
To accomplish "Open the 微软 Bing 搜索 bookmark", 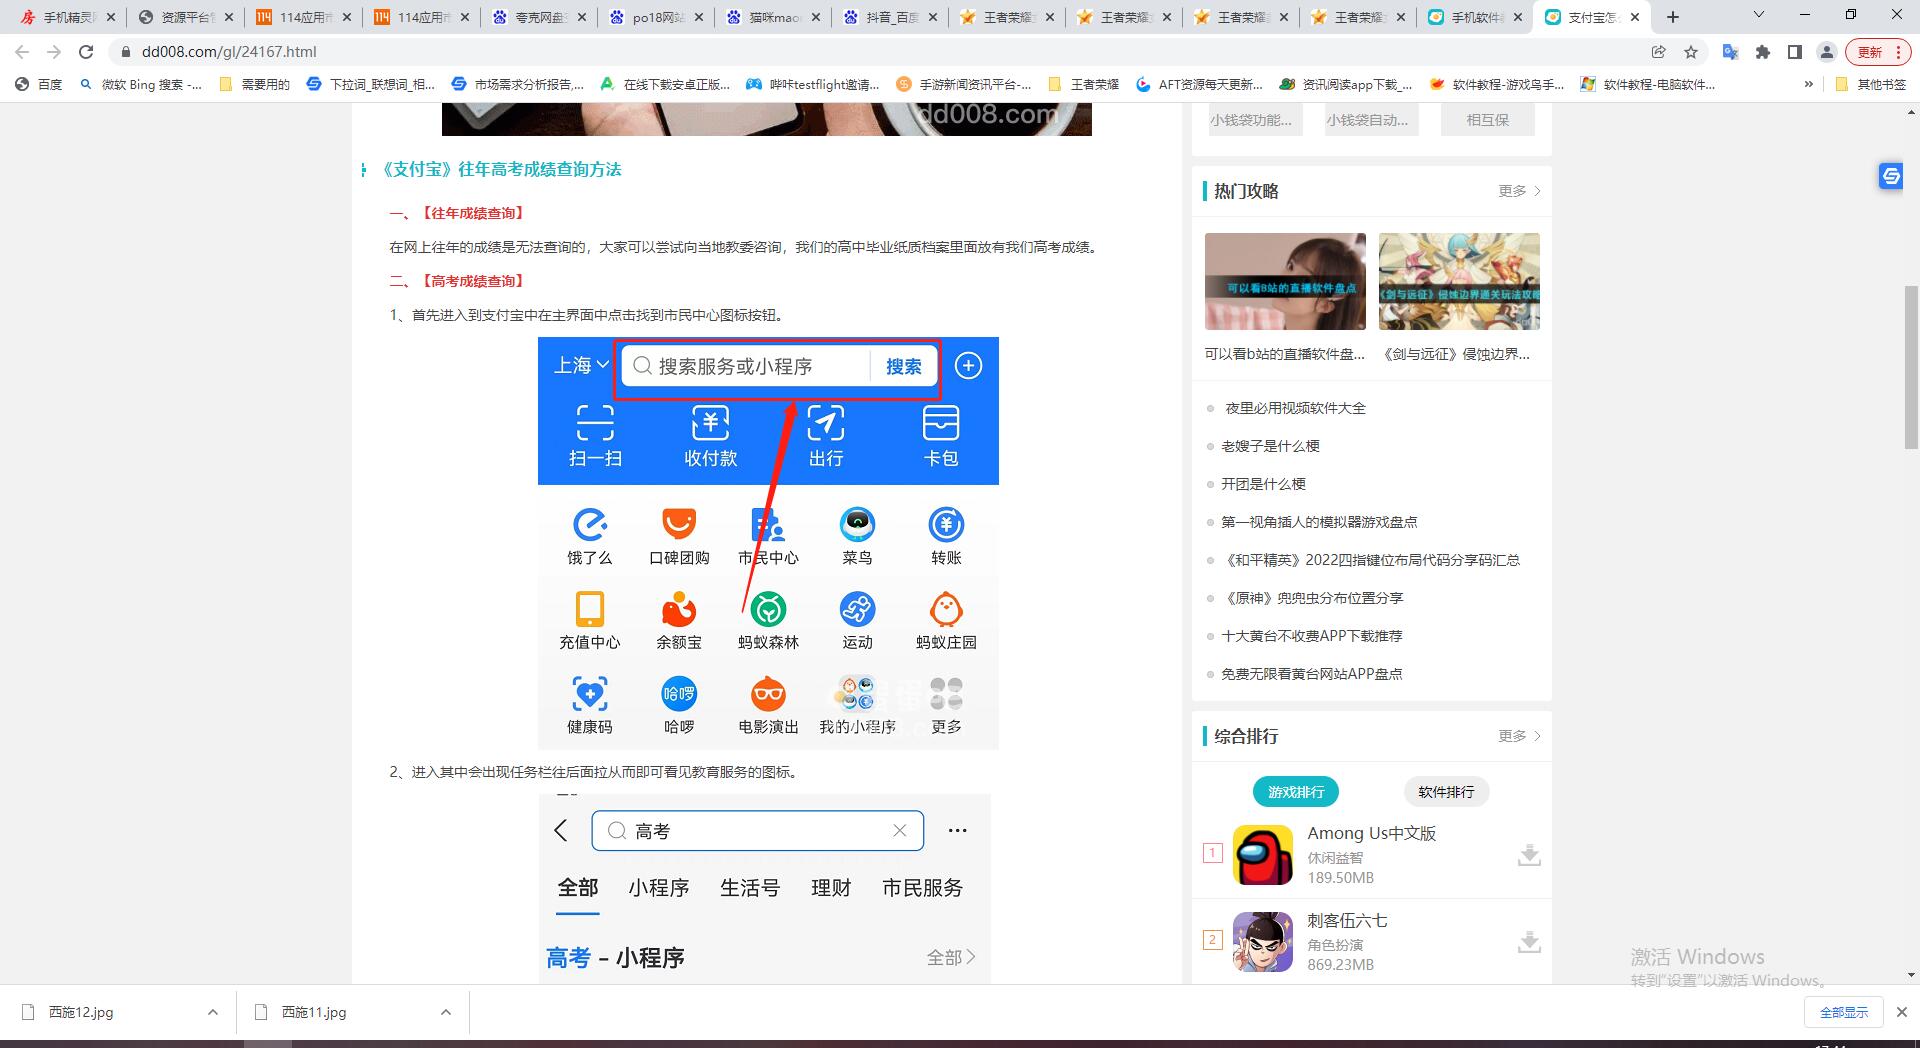I will [141, 85].
